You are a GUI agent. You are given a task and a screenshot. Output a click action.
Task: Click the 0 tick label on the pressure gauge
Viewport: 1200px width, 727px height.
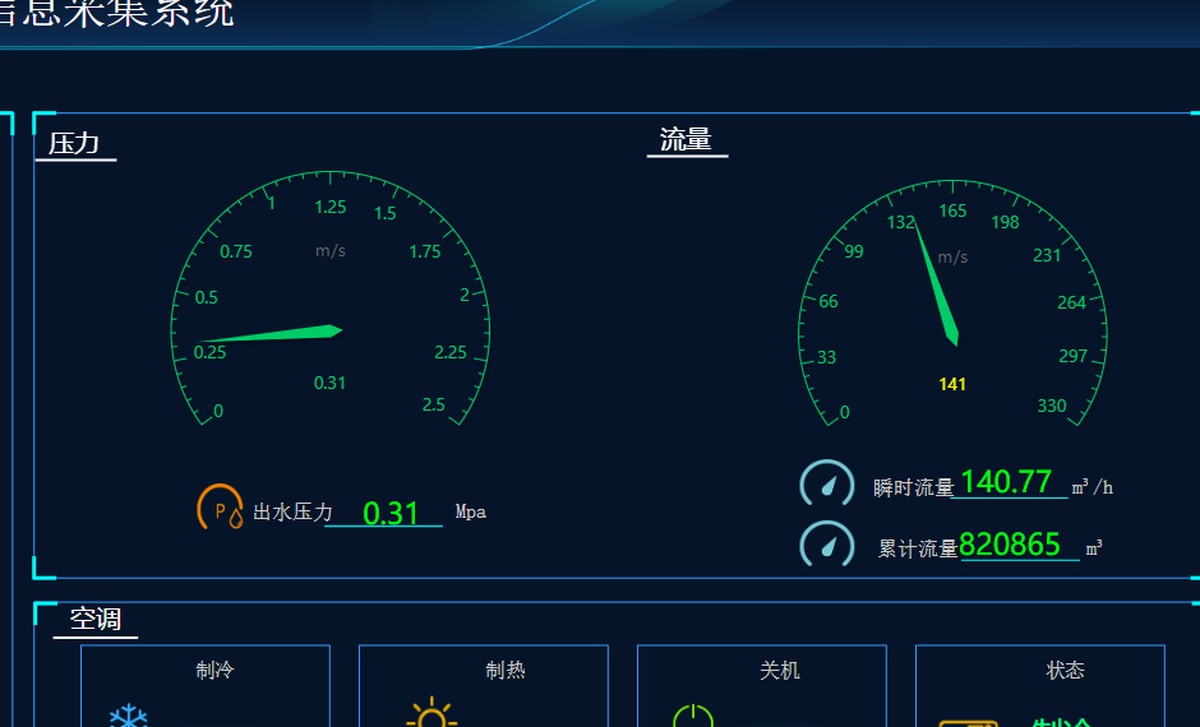click(x=219, y=411)
